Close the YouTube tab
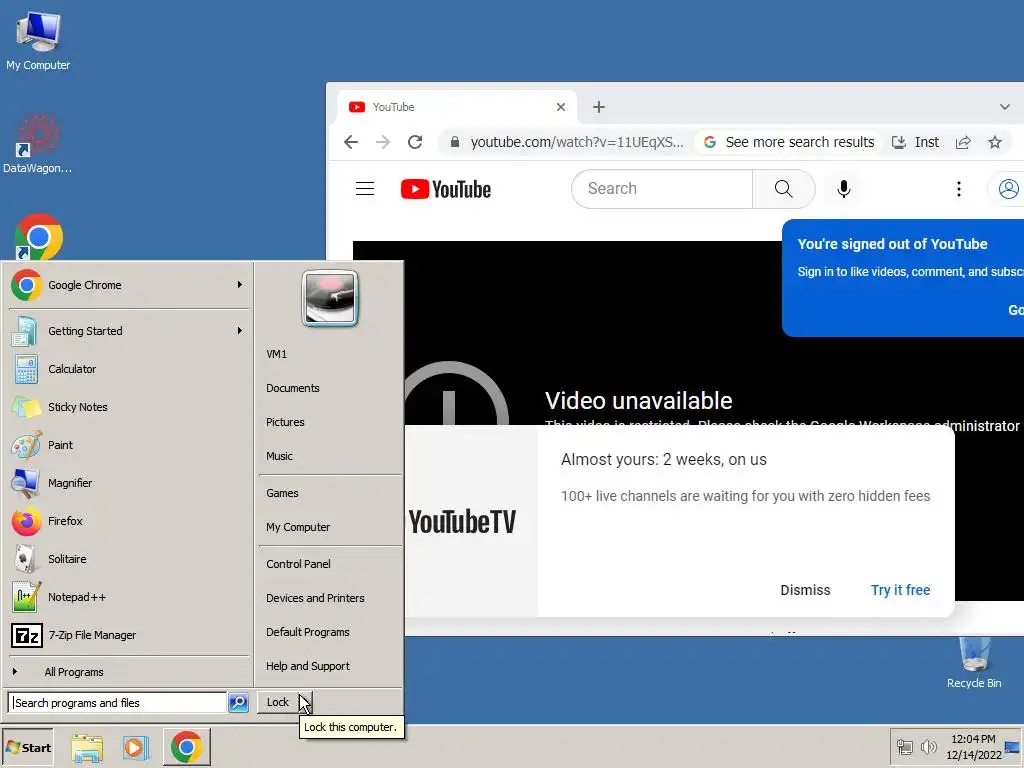Viewport: 1024px width, 768px height. point(560,107)
